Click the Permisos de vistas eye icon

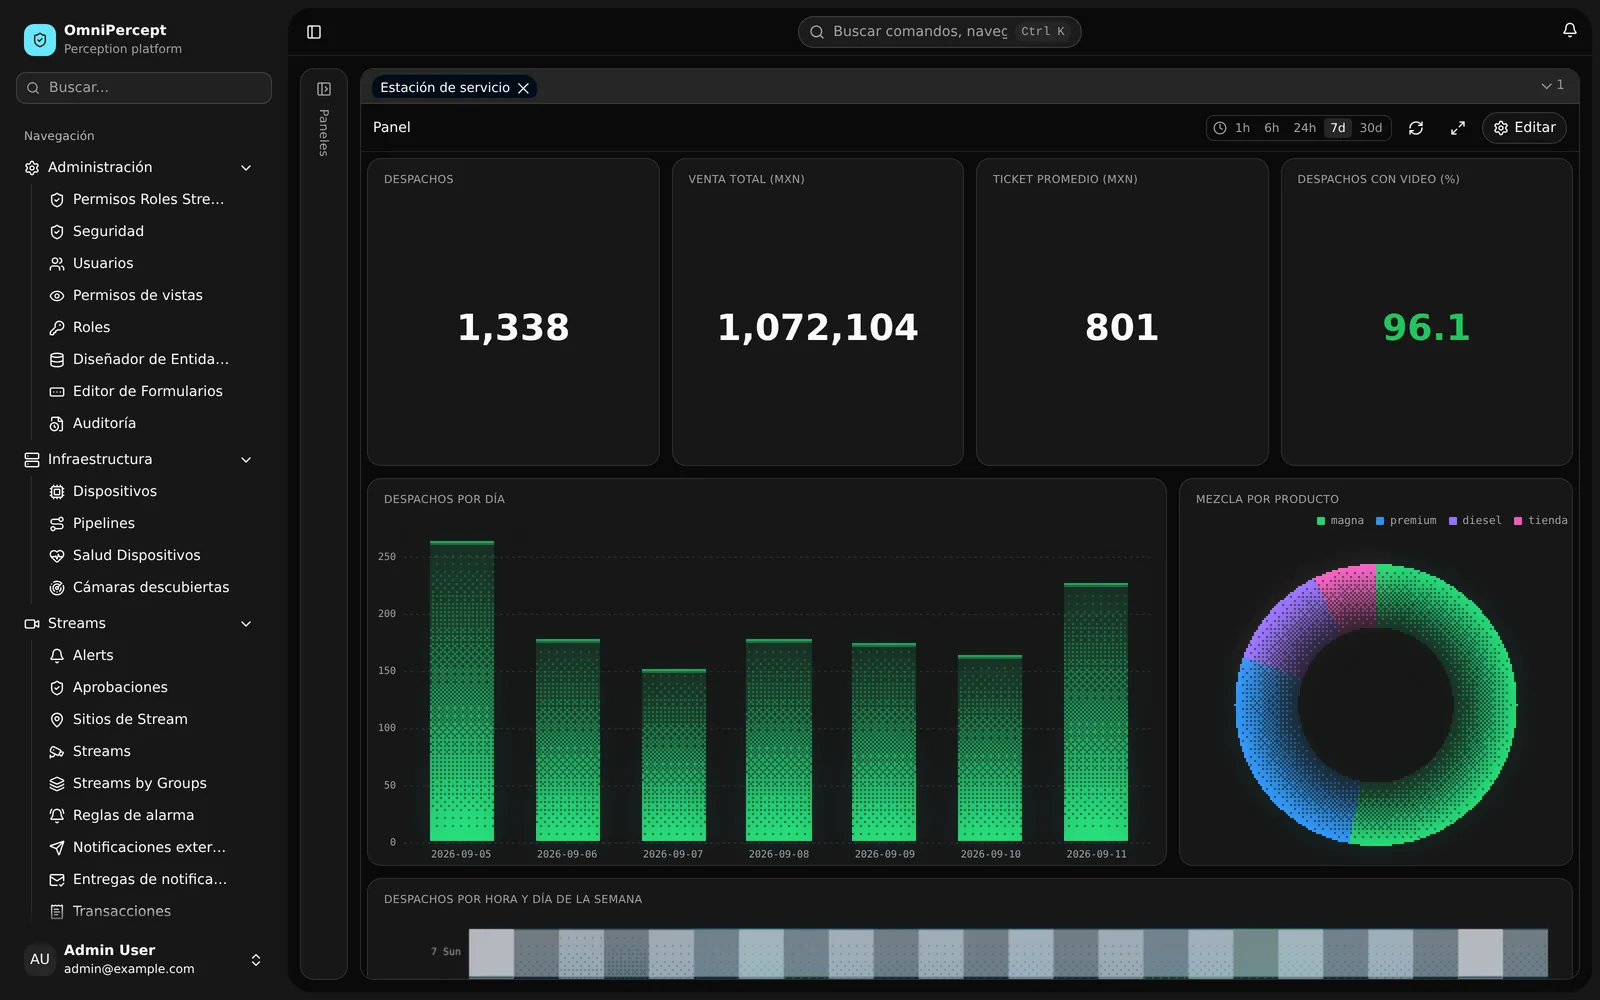coord(57,296)
